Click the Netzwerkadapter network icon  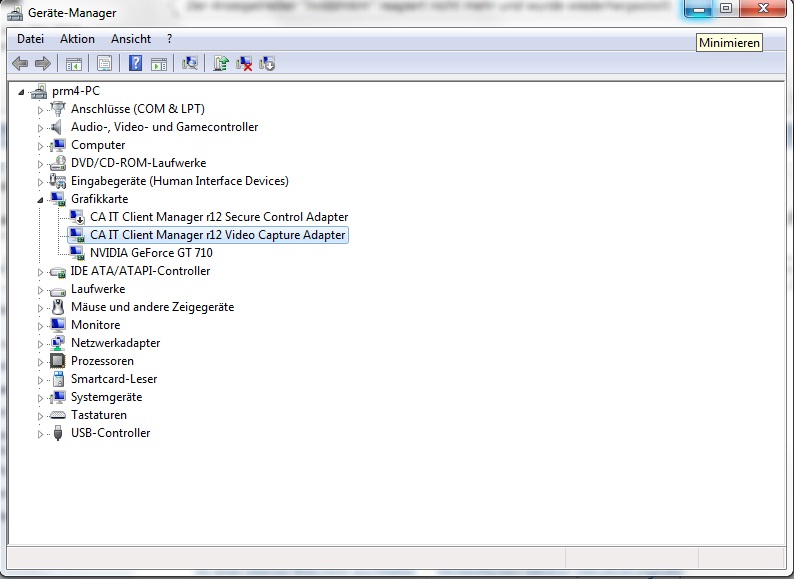pyautogui.click(x=58, y=343)
